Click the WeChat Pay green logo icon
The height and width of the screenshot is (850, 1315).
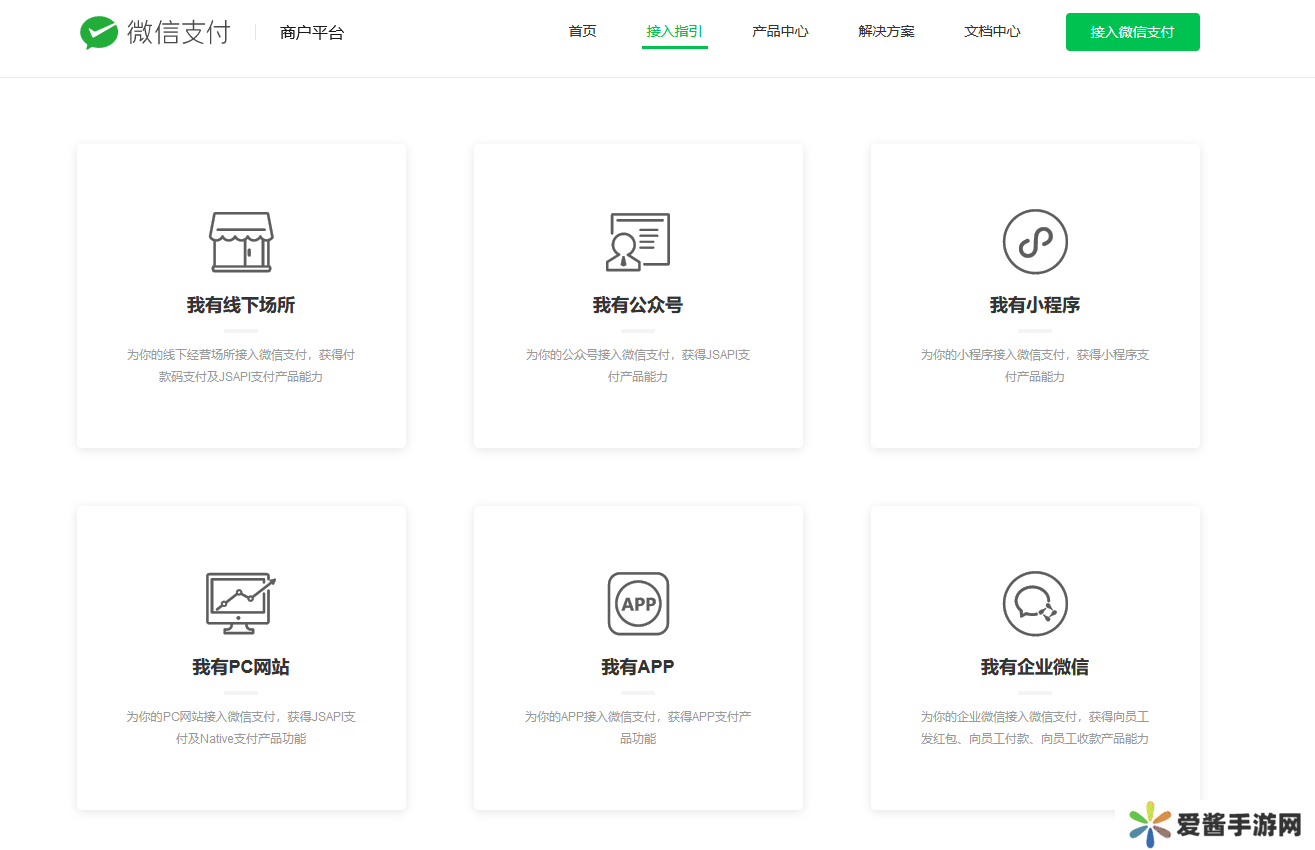pyautogui.click(x=99, y=33)
